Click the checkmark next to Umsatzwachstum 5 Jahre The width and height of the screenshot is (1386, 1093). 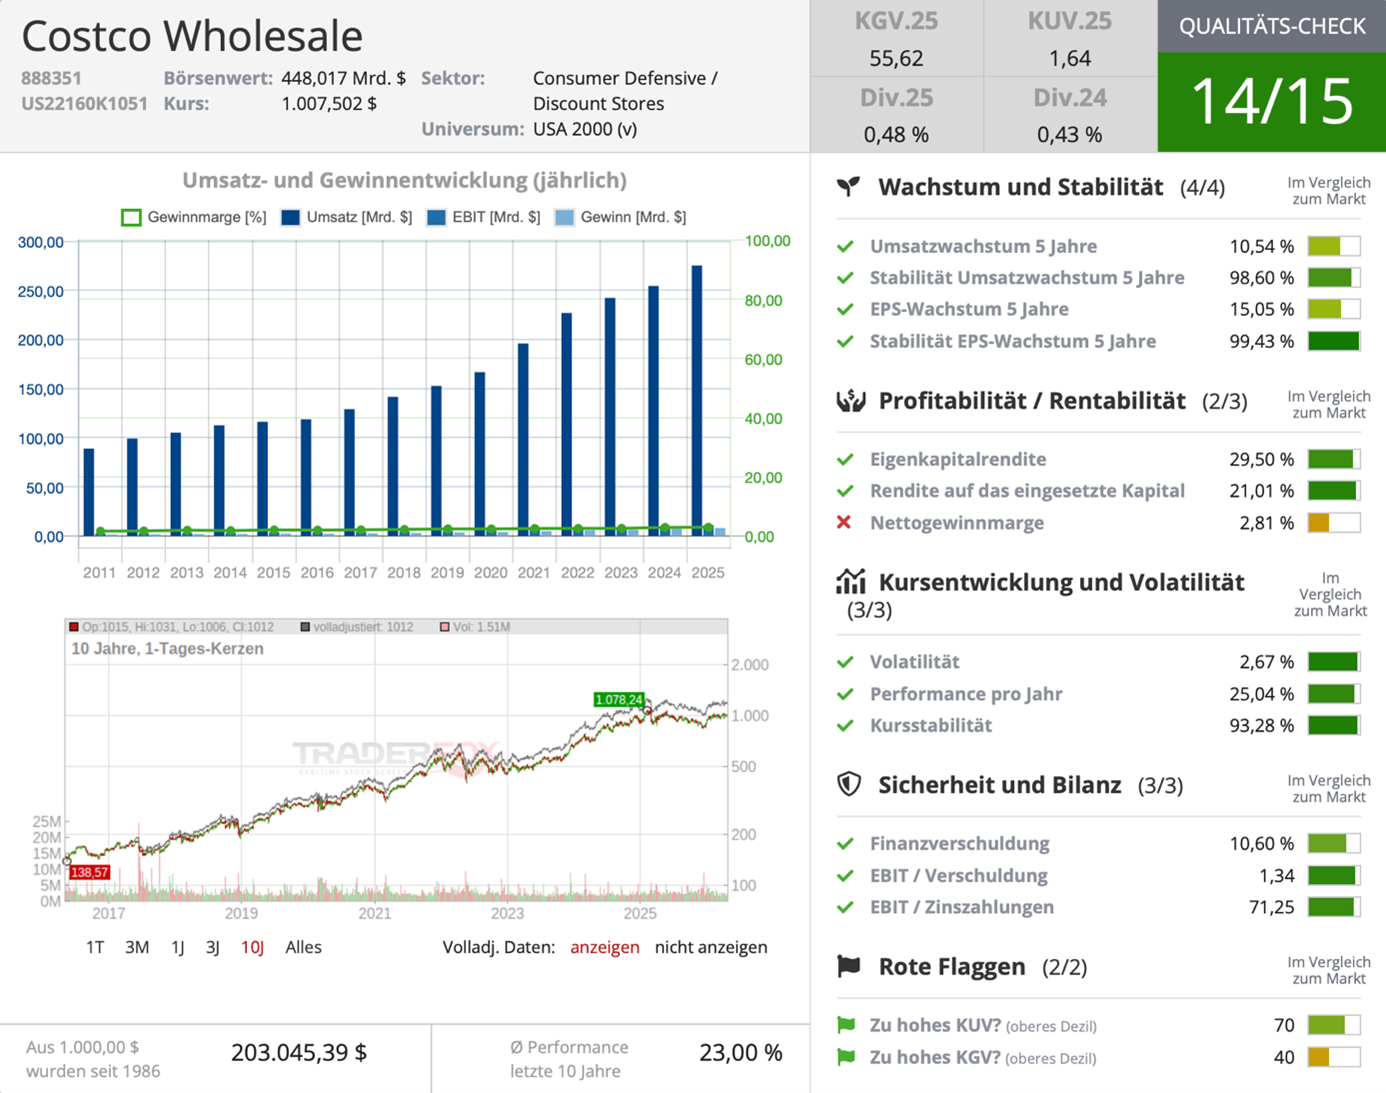(846, 246)
